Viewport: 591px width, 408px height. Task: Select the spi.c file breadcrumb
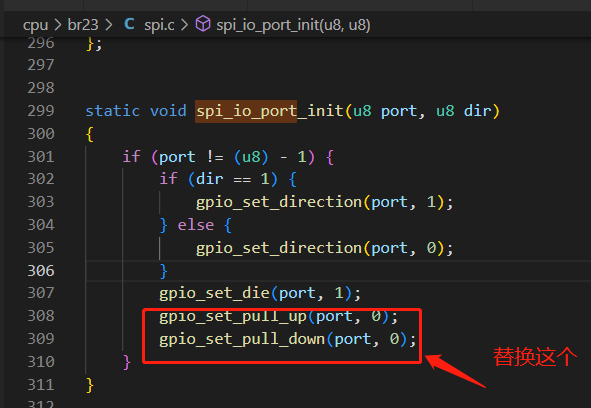tap(159, 25)
